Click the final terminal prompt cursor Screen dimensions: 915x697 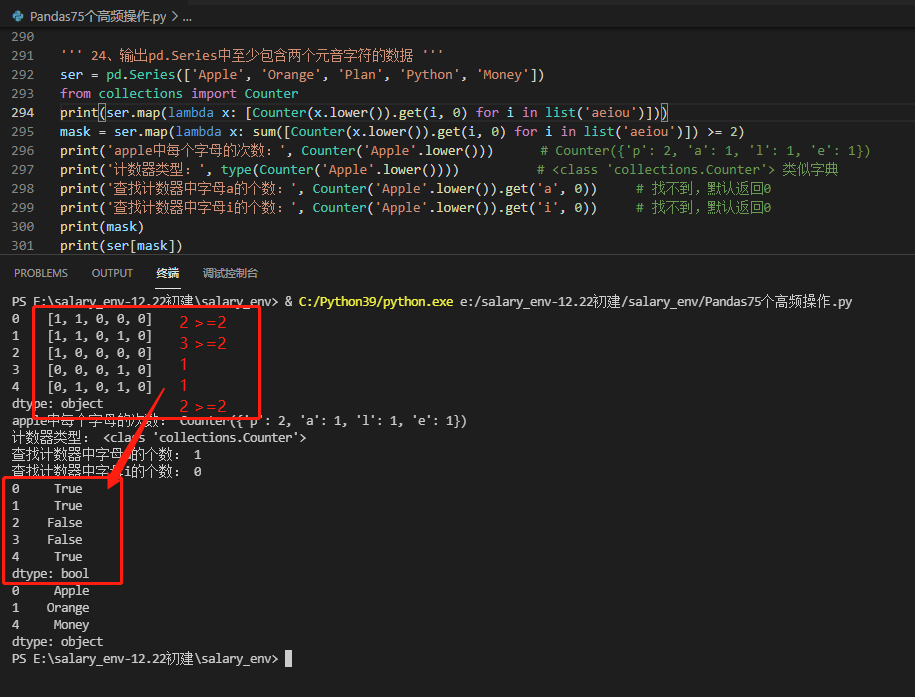(288, 658)
